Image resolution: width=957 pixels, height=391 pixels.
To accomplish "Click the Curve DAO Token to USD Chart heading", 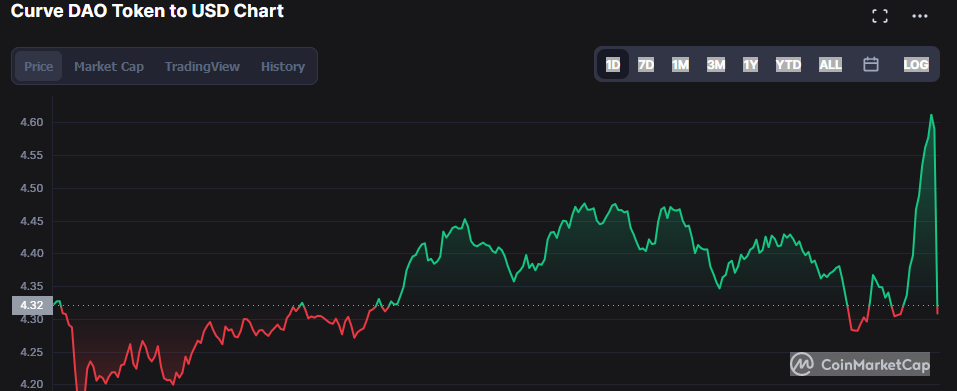I will point(147,10).
